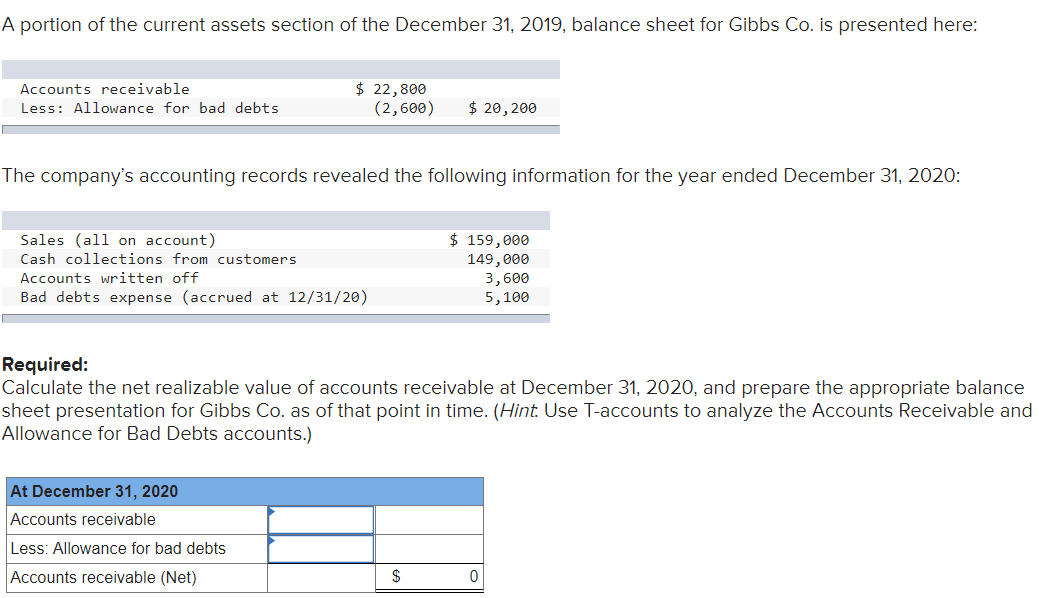Screen dimensions: 1039x598
Task: Click the Accounts receivable answer input field
Action: [x=320, y=519]
